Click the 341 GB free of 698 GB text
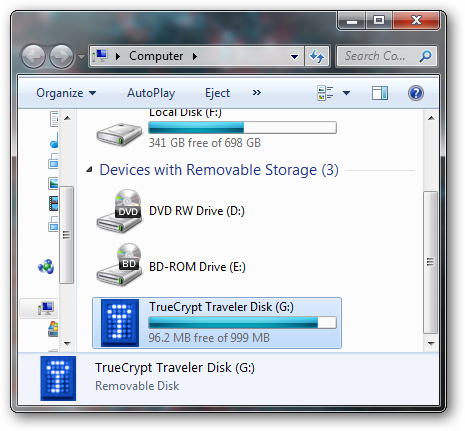This screenshot has width=465, height=431. pyautogui.click(x=205, y=143)
